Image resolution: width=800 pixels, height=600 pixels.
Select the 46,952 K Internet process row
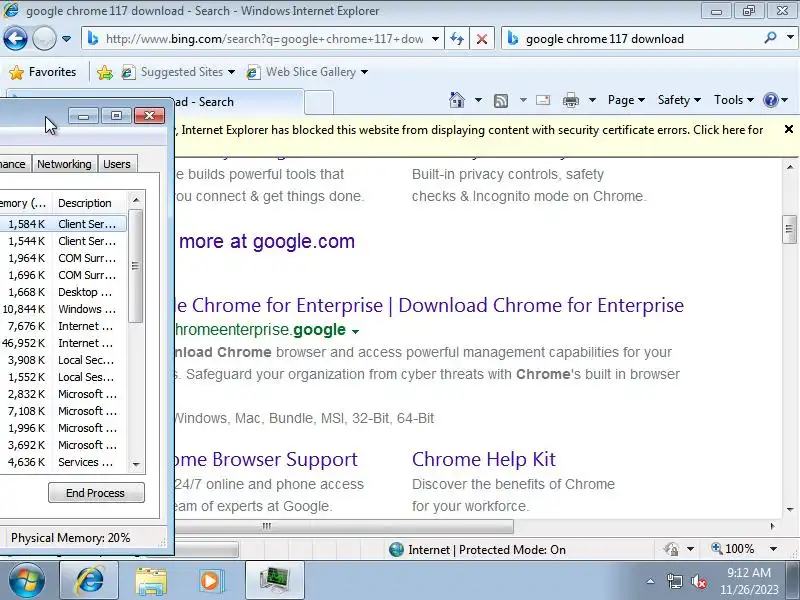pyautogui.click(x=62, y=343)
